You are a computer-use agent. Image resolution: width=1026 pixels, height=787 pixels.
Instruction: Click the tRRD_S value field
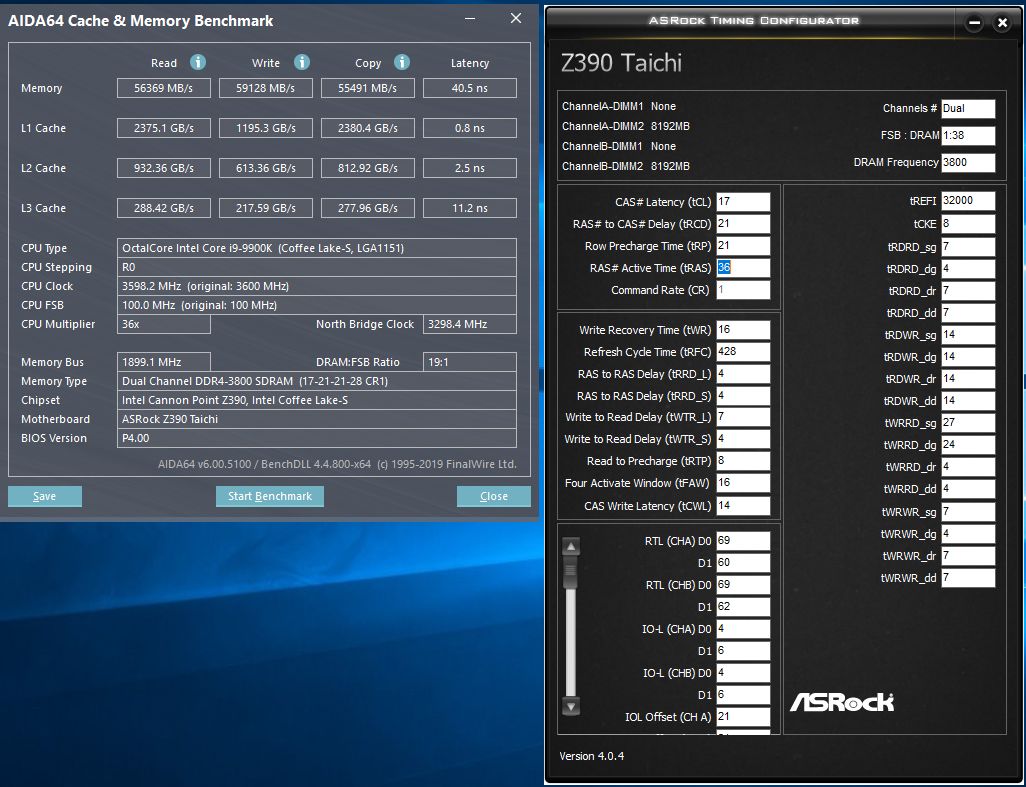743,396
